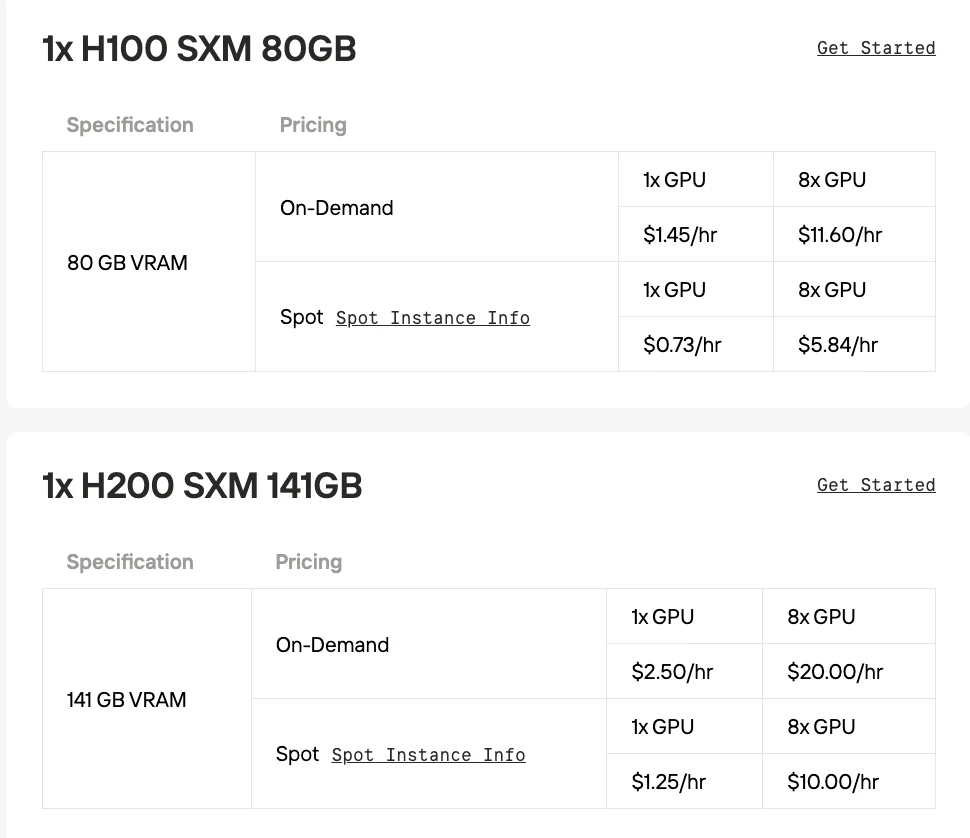Click the 1x H200 SXM 141GB heading

coord(202,485)
